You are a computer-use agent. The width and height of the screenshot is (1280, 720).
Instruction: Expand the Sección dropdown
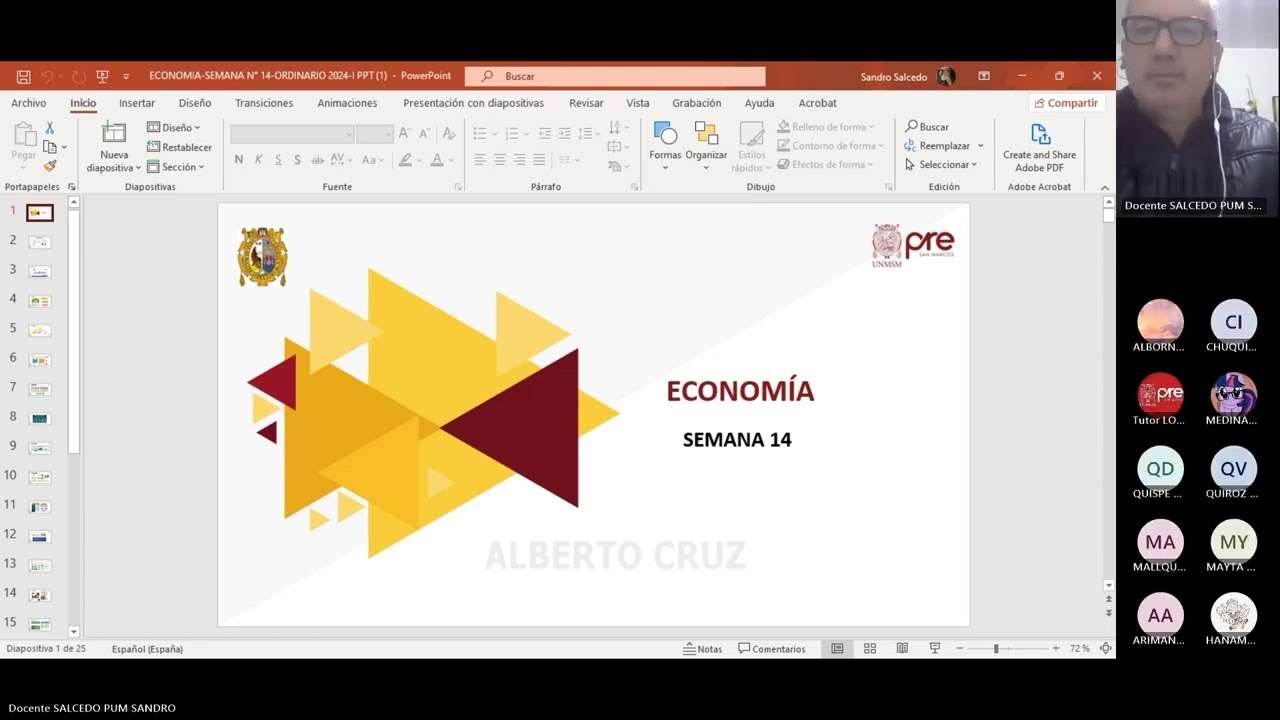click(x=175, y=167)
